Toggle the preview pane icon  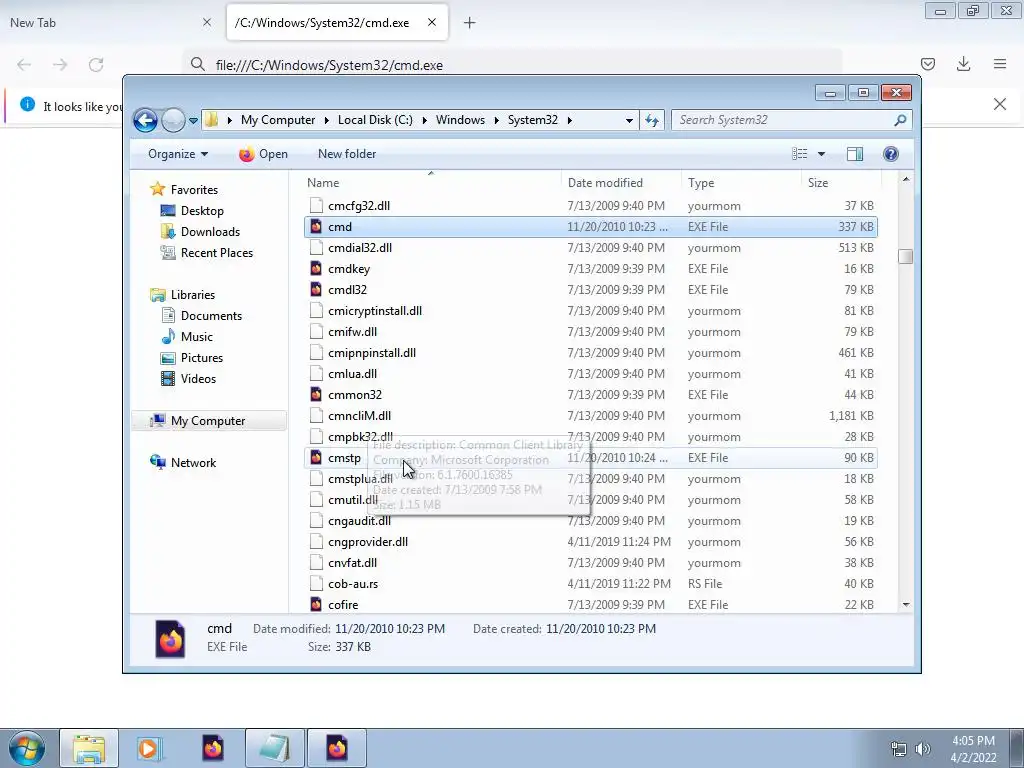[x=855, y=154]
